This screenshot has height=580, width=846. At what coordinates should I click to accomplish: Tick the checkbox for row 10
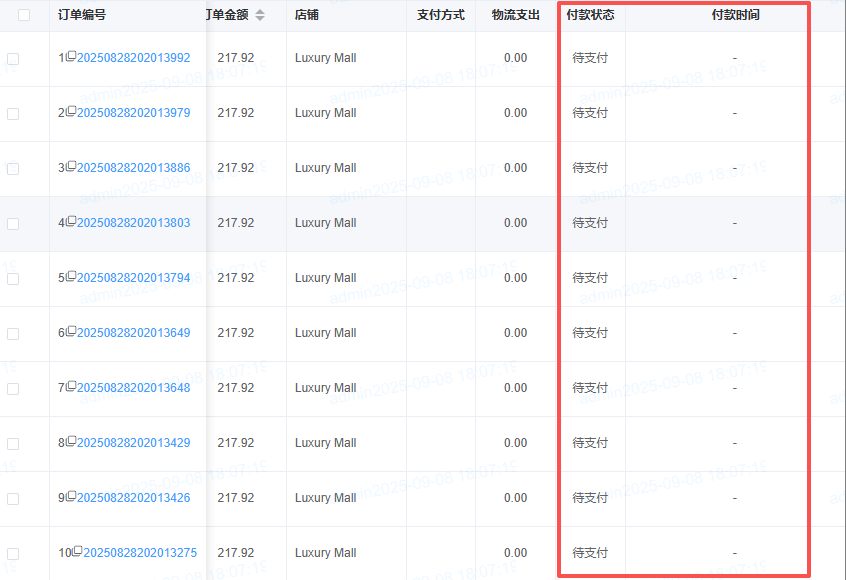(x=13, y=554)
